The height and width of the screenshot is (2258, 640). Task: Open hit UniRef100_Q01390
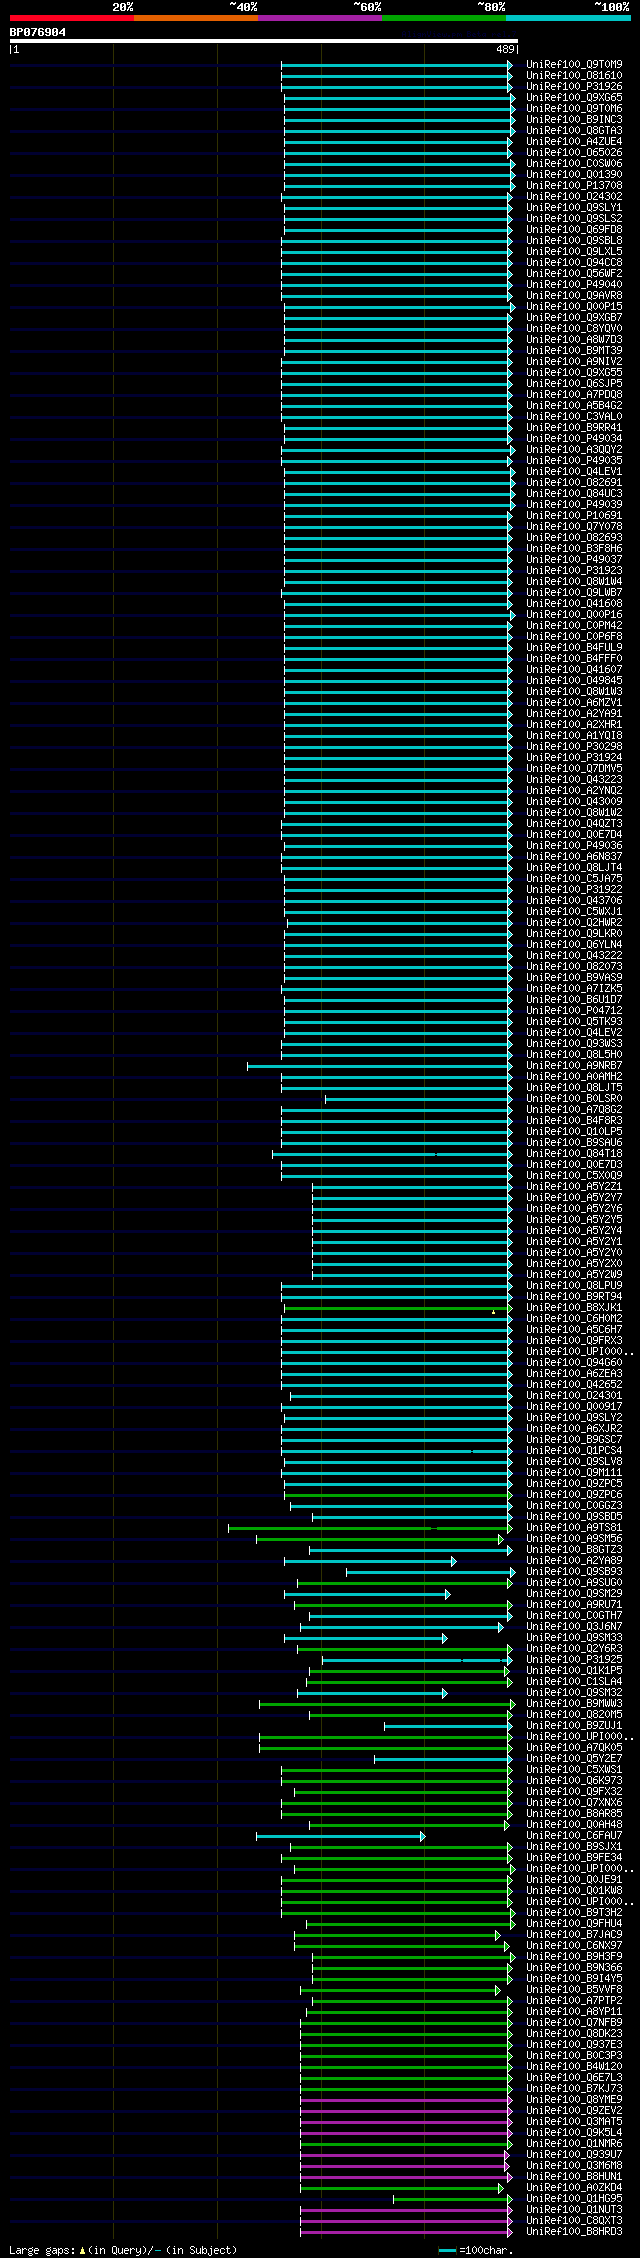pyautogui.click(x=574, y=175)
